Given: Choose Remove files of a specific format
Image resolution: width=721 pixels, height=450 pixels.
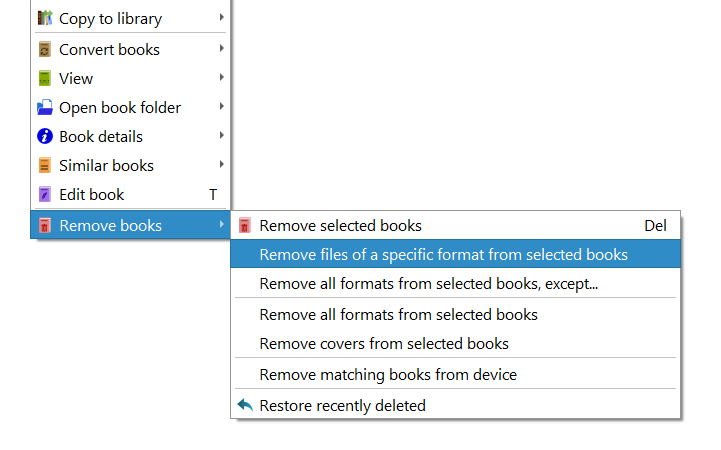Looking at the screenshot, I should pos(443,254).
